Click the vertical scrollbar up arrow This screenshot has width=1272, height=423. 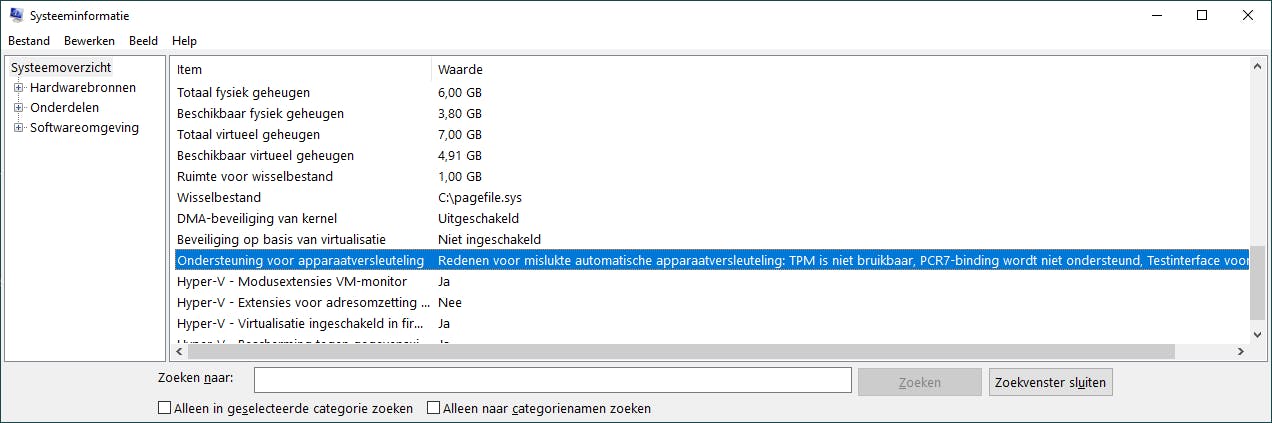pyautogui.click(x=1257, y=67)
